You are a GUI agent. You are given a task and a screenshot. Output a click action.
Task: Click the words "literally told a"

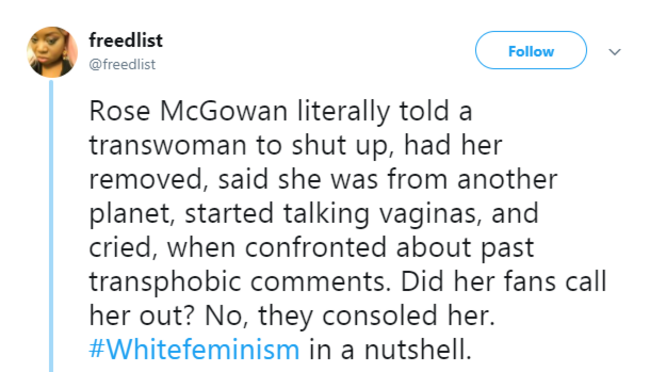(x=385, y=112)
